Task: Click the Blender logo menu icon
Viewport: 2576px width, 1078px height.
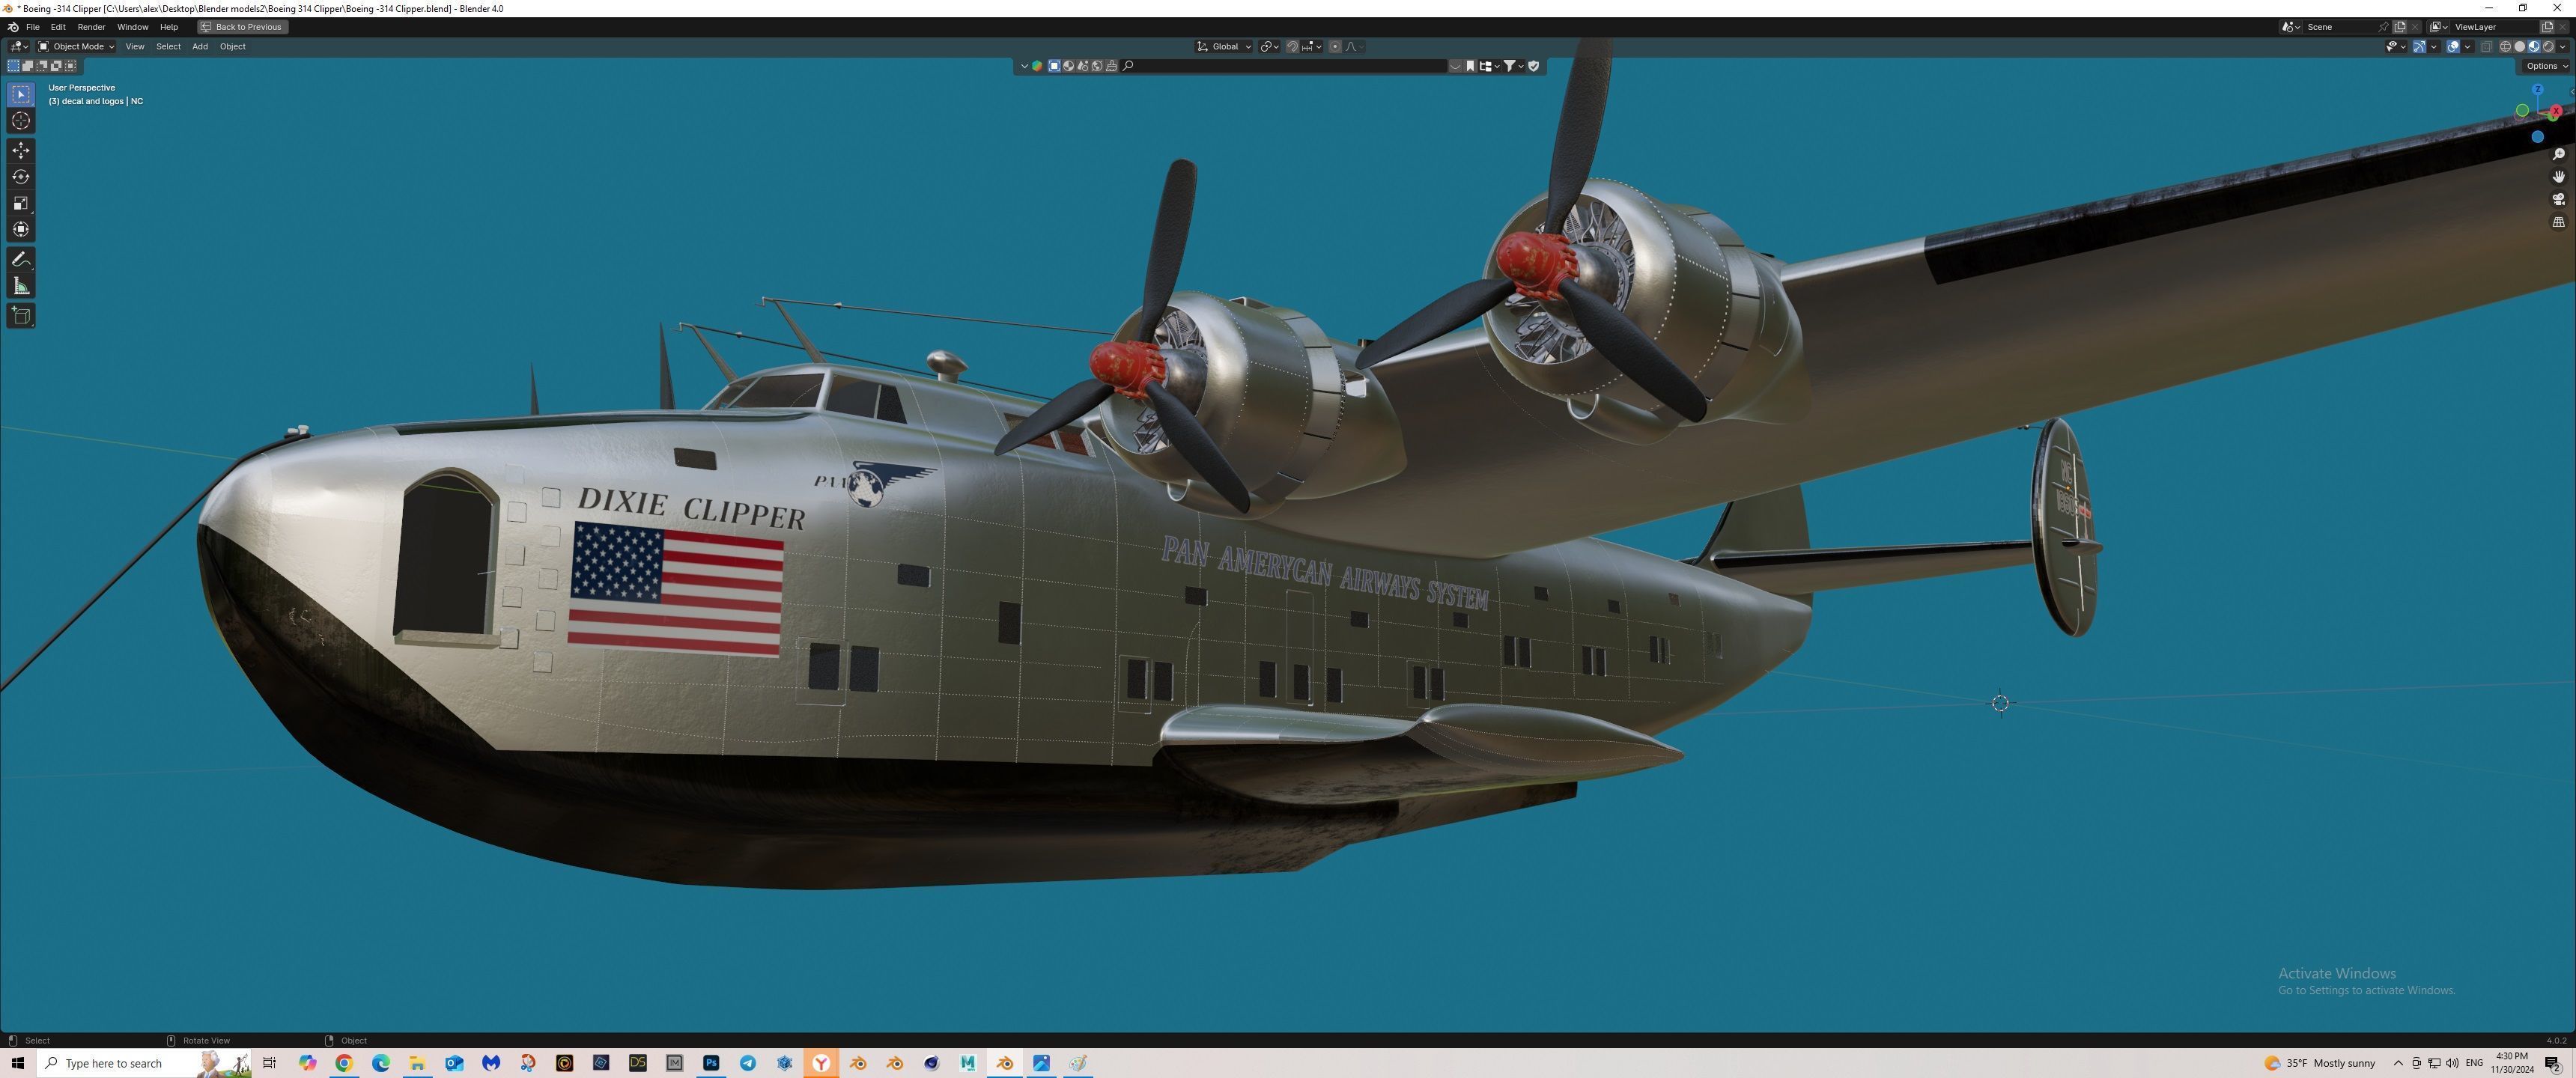Action: (12, 27)
